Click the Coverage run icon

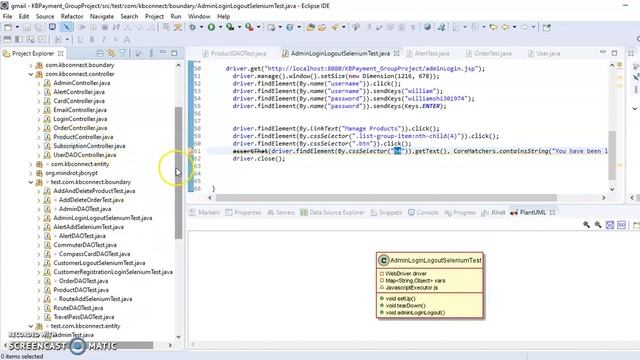tap(230, 27)
